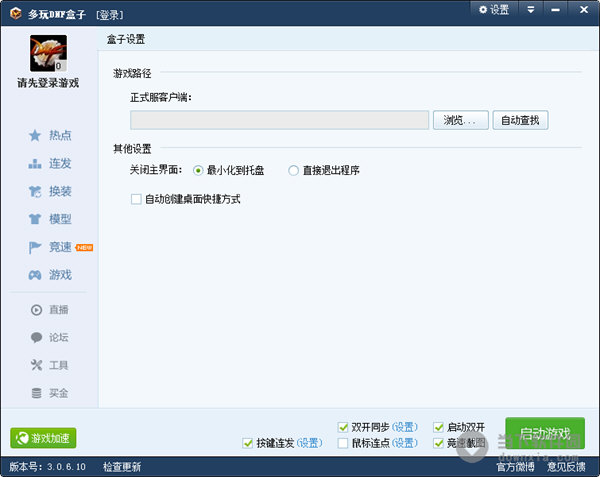Close the DNF盒子 window
Image resolution: width=600 pixels, height=477 pixels.
tap(584, 10)
